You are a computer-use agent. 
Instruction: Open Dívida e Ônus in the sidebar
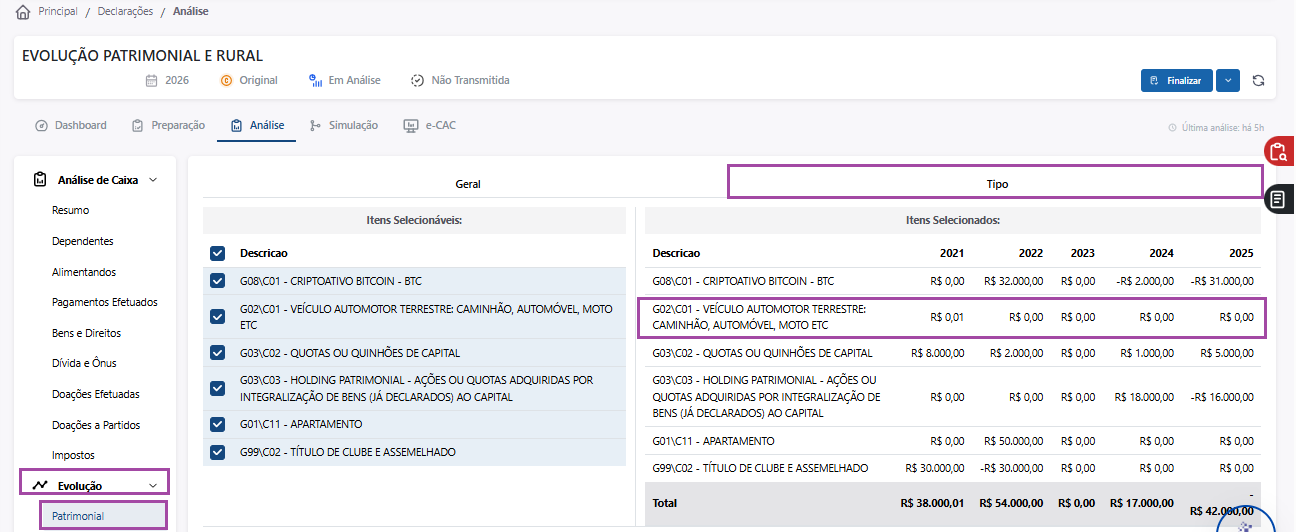(x=84, y=363)
